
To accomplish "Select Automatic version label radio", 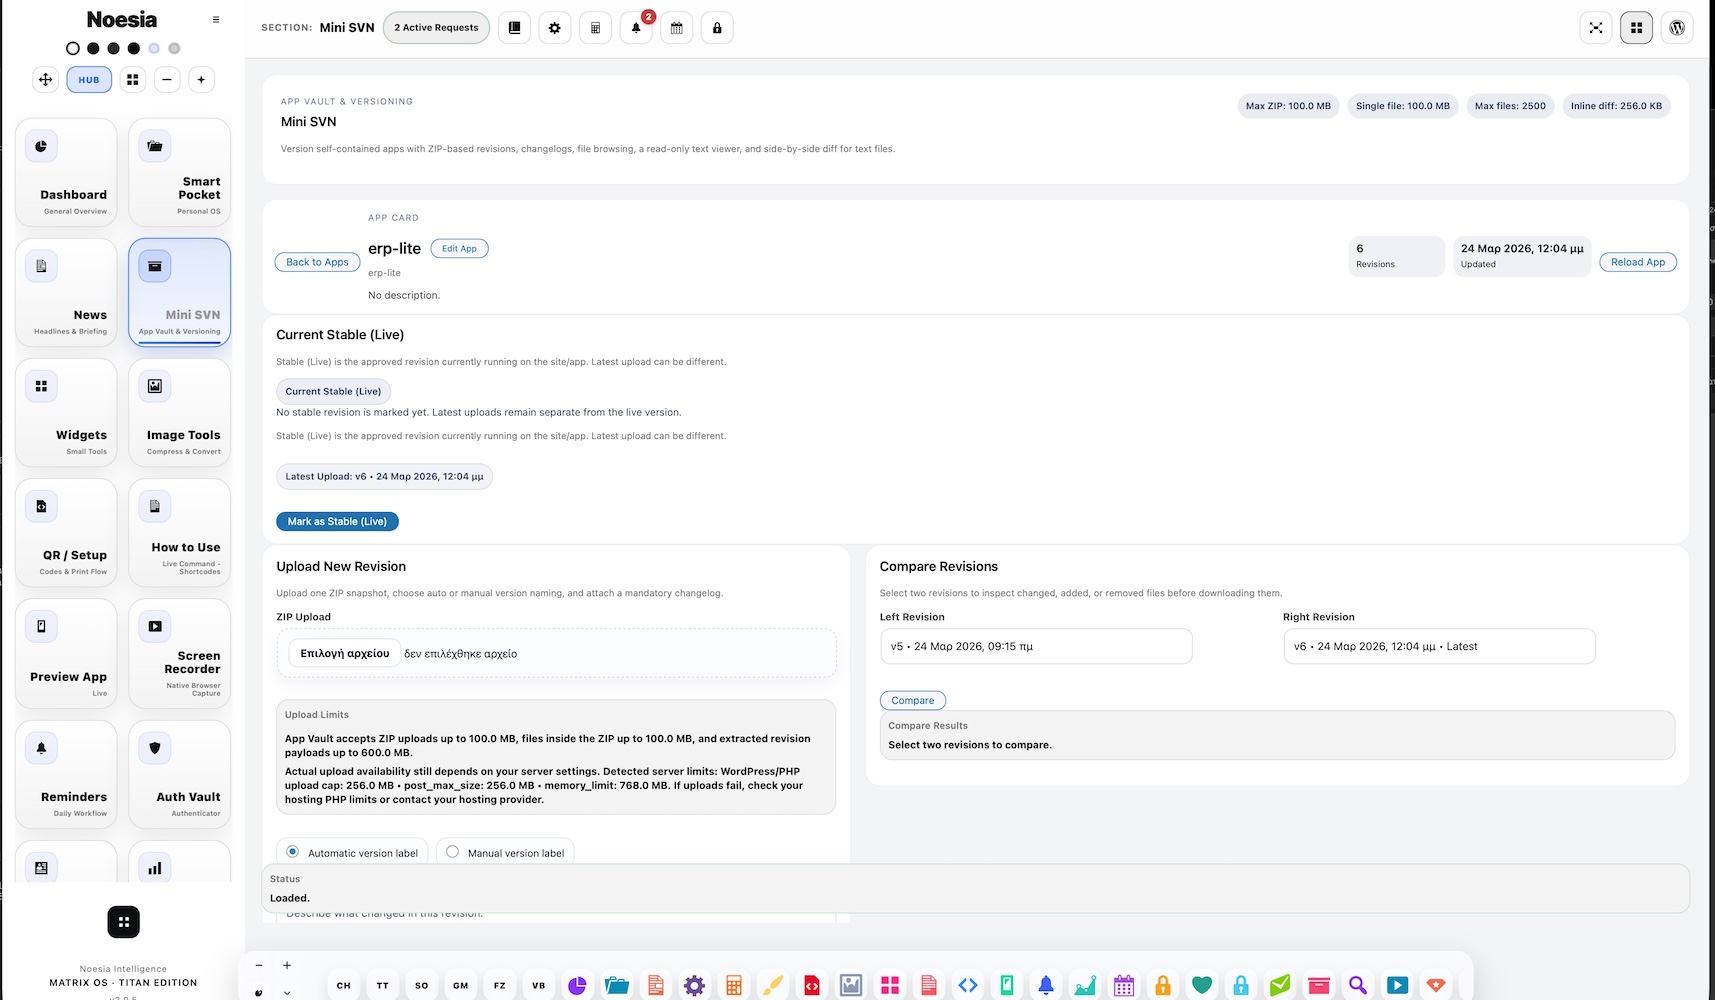I will click(x=292, y=852).
